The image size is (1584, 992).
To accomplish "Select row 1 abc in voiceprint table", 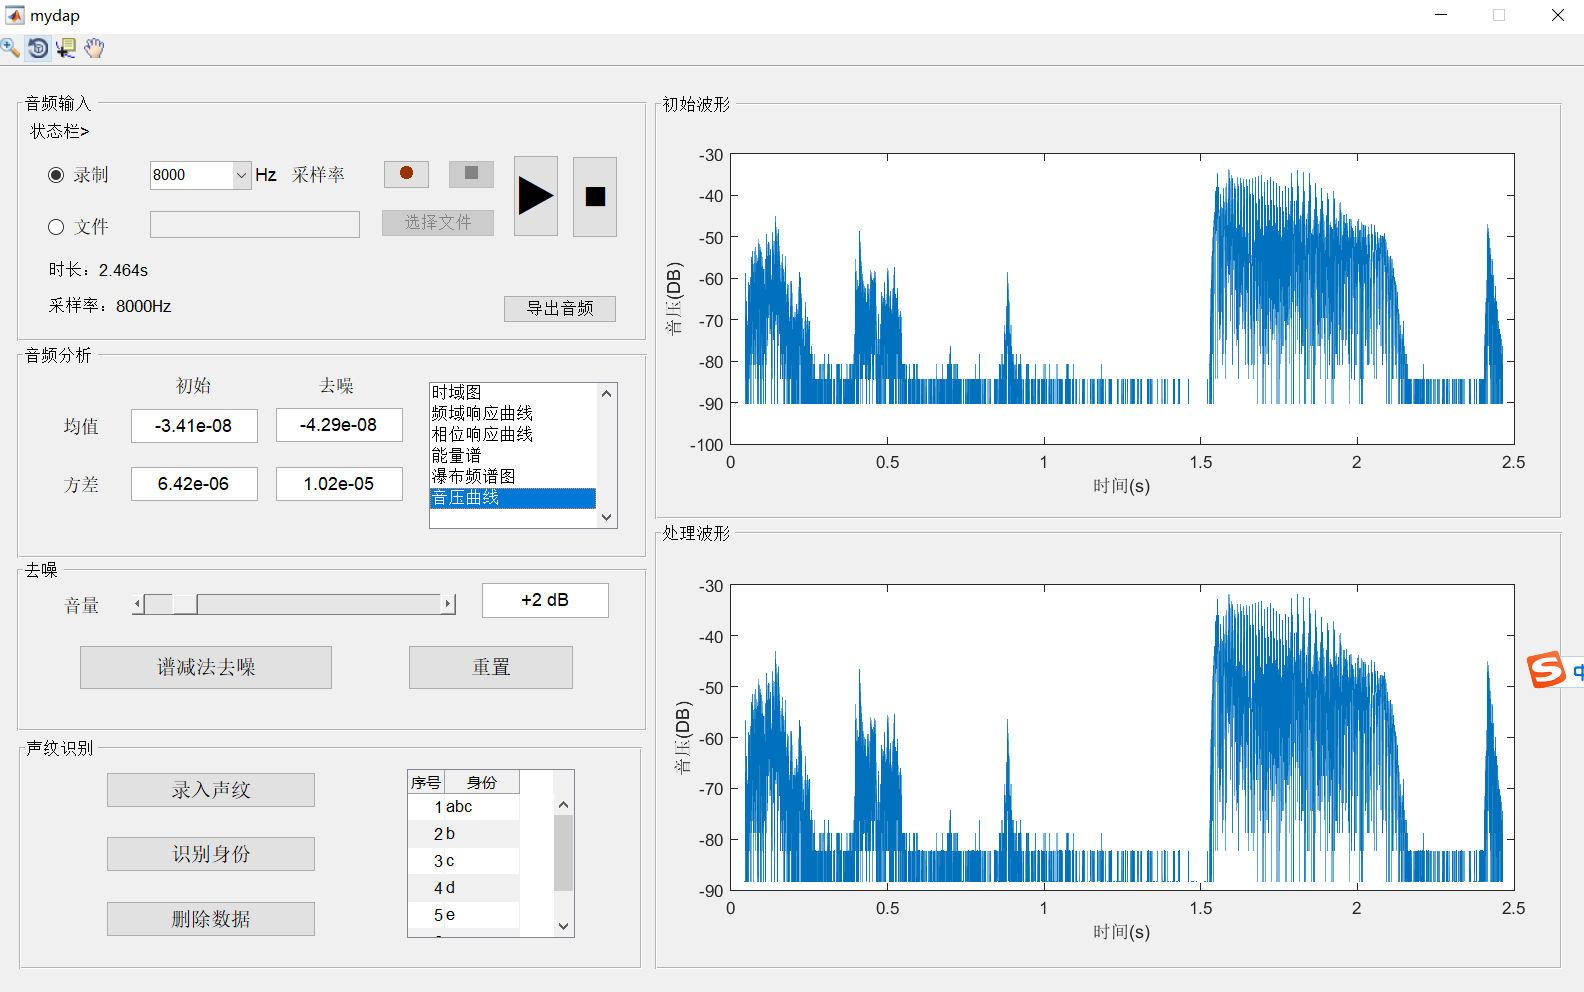I will coord(464,807).
